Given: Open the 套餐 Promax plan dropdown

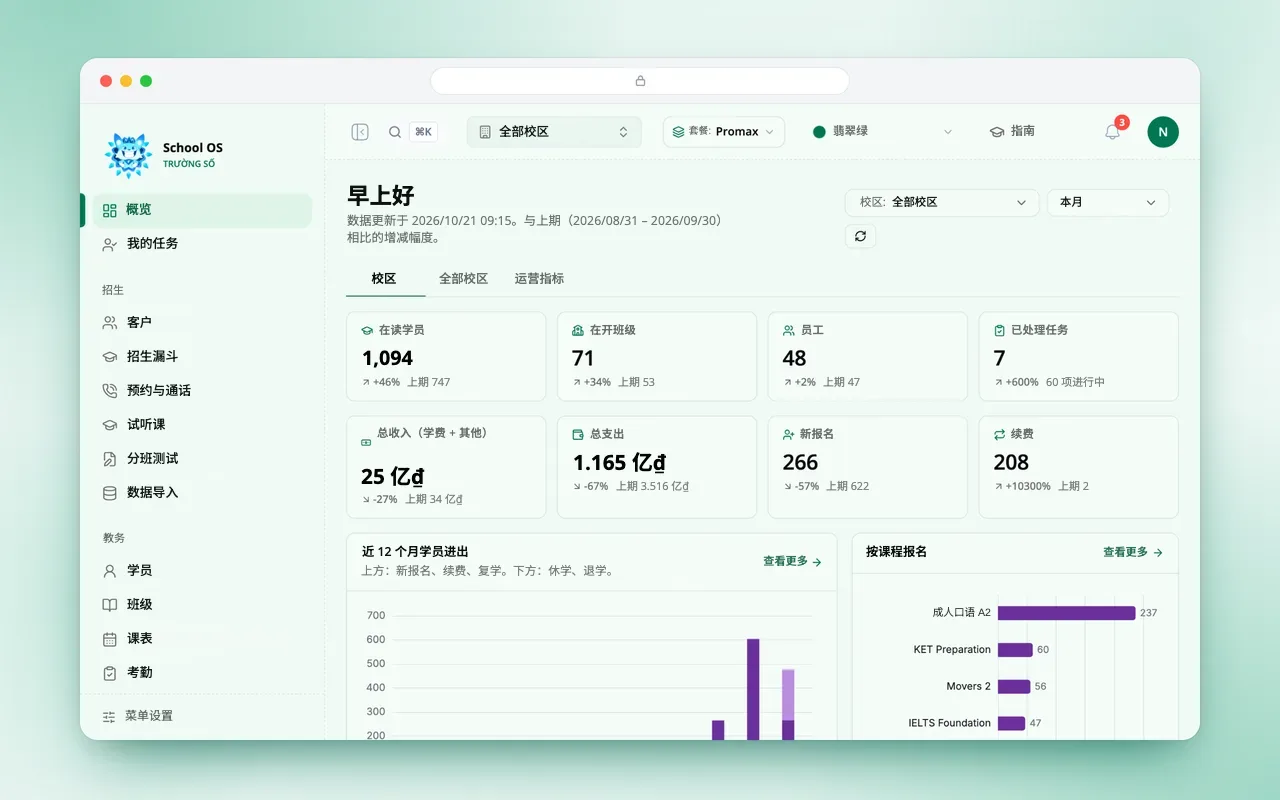Looking at the screenshot, I should point(724,132).
